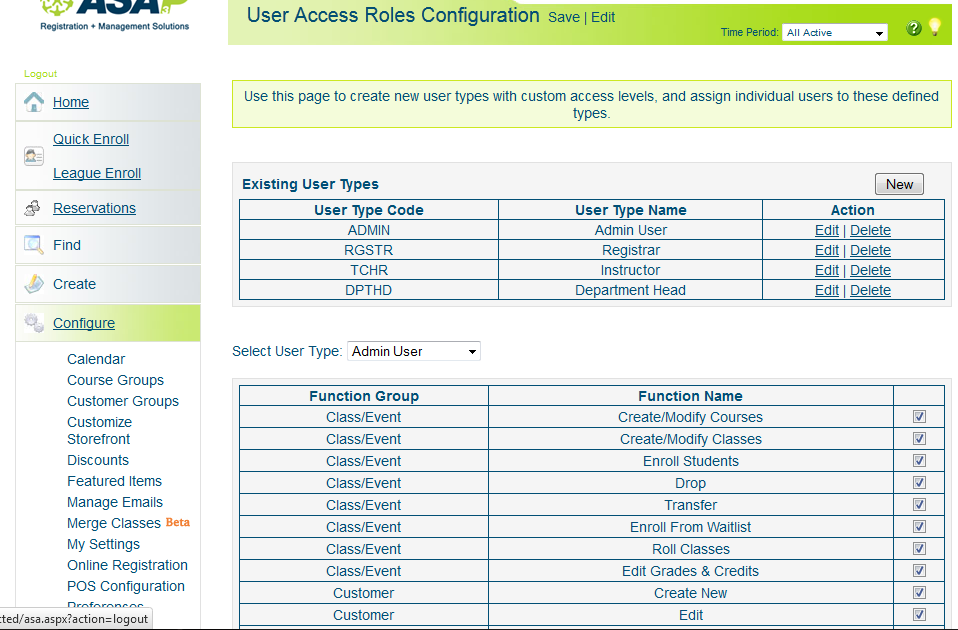The image size is (958, 630).
Task: Open Manage Emails
Action: click(x=115, y=502)
